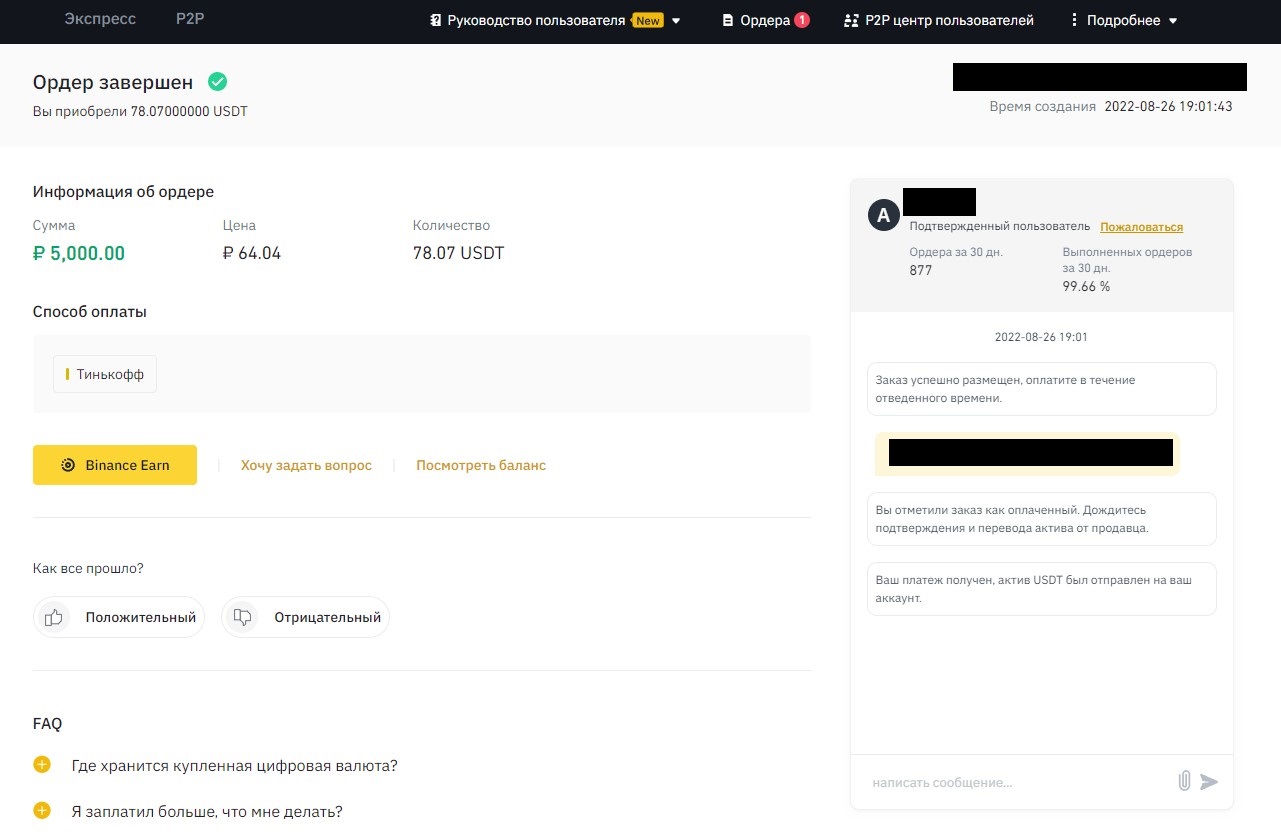Rate the order as Положительный
Image resolution: width=1281 pixels, height=835 pixels.
pyautogui.click(x=119, y=617)
